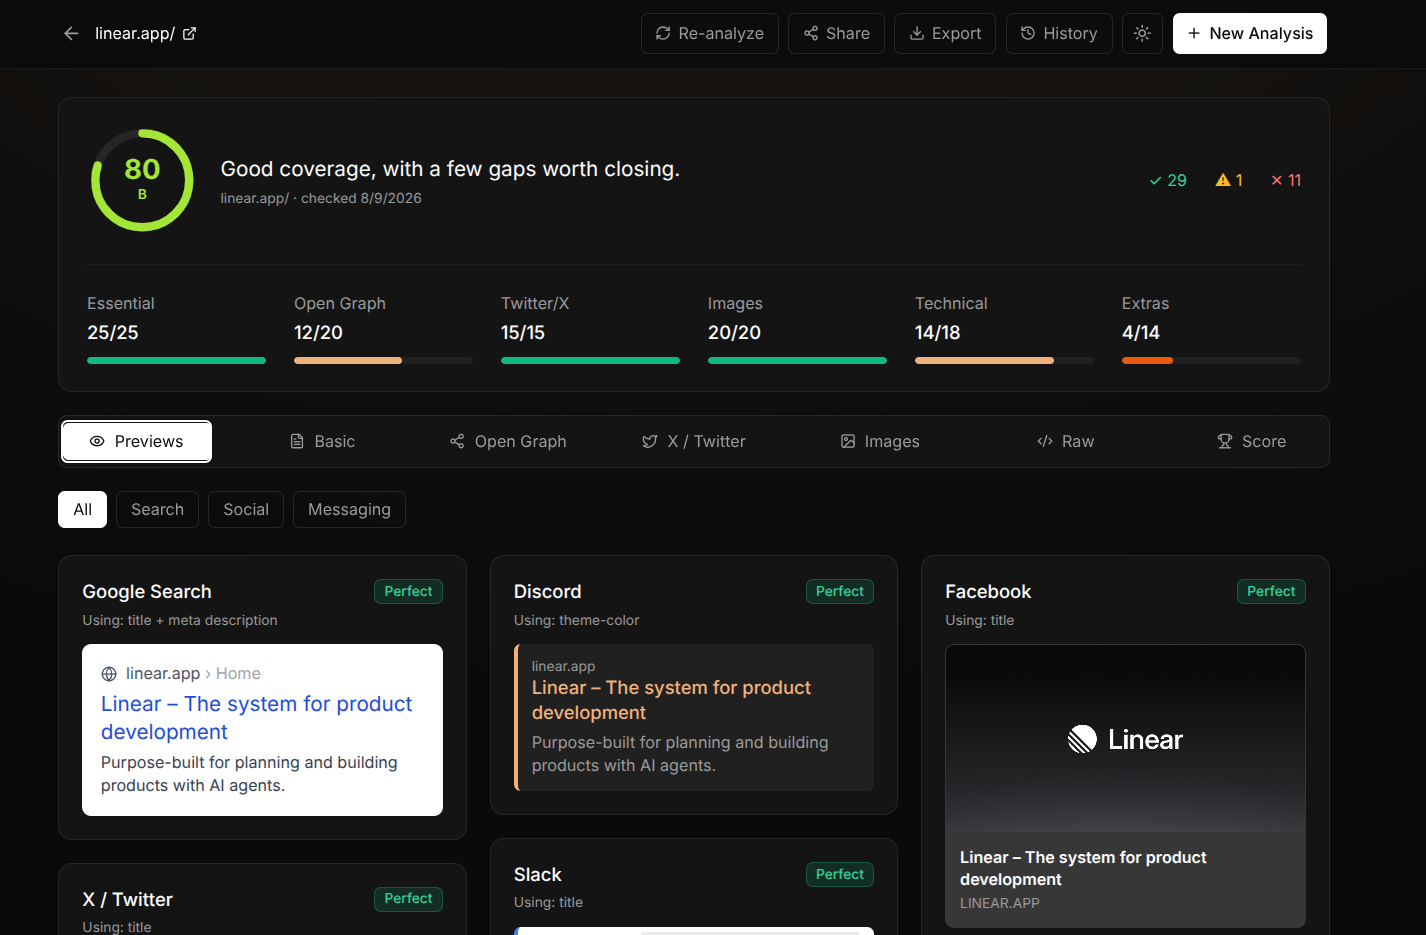Click 'Using: title + meta description' text

[x=180, y=620]
